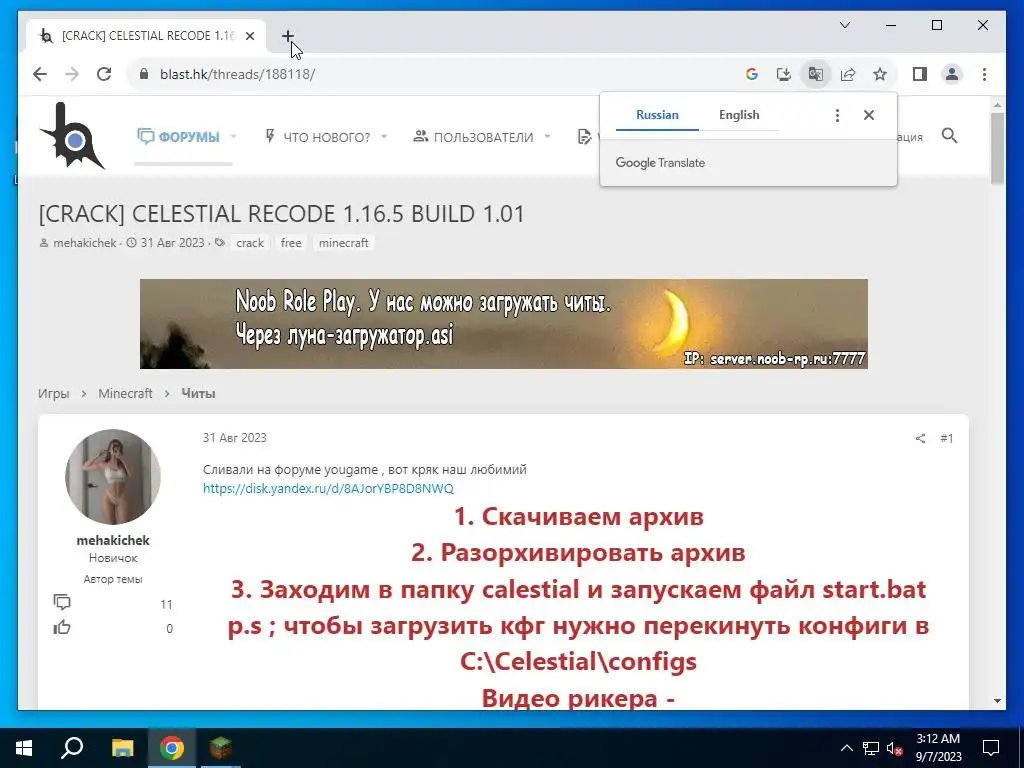The height and width of the screenshot is (768, 1024).
Task: Go to Minecraft breadcrumb
Action: click(125, 394)
